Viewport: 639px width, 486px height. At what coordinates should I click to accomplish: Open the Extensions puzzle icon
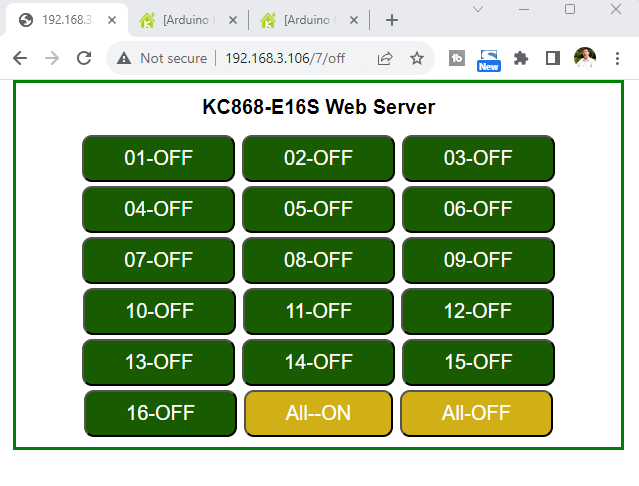pos(520,59)
